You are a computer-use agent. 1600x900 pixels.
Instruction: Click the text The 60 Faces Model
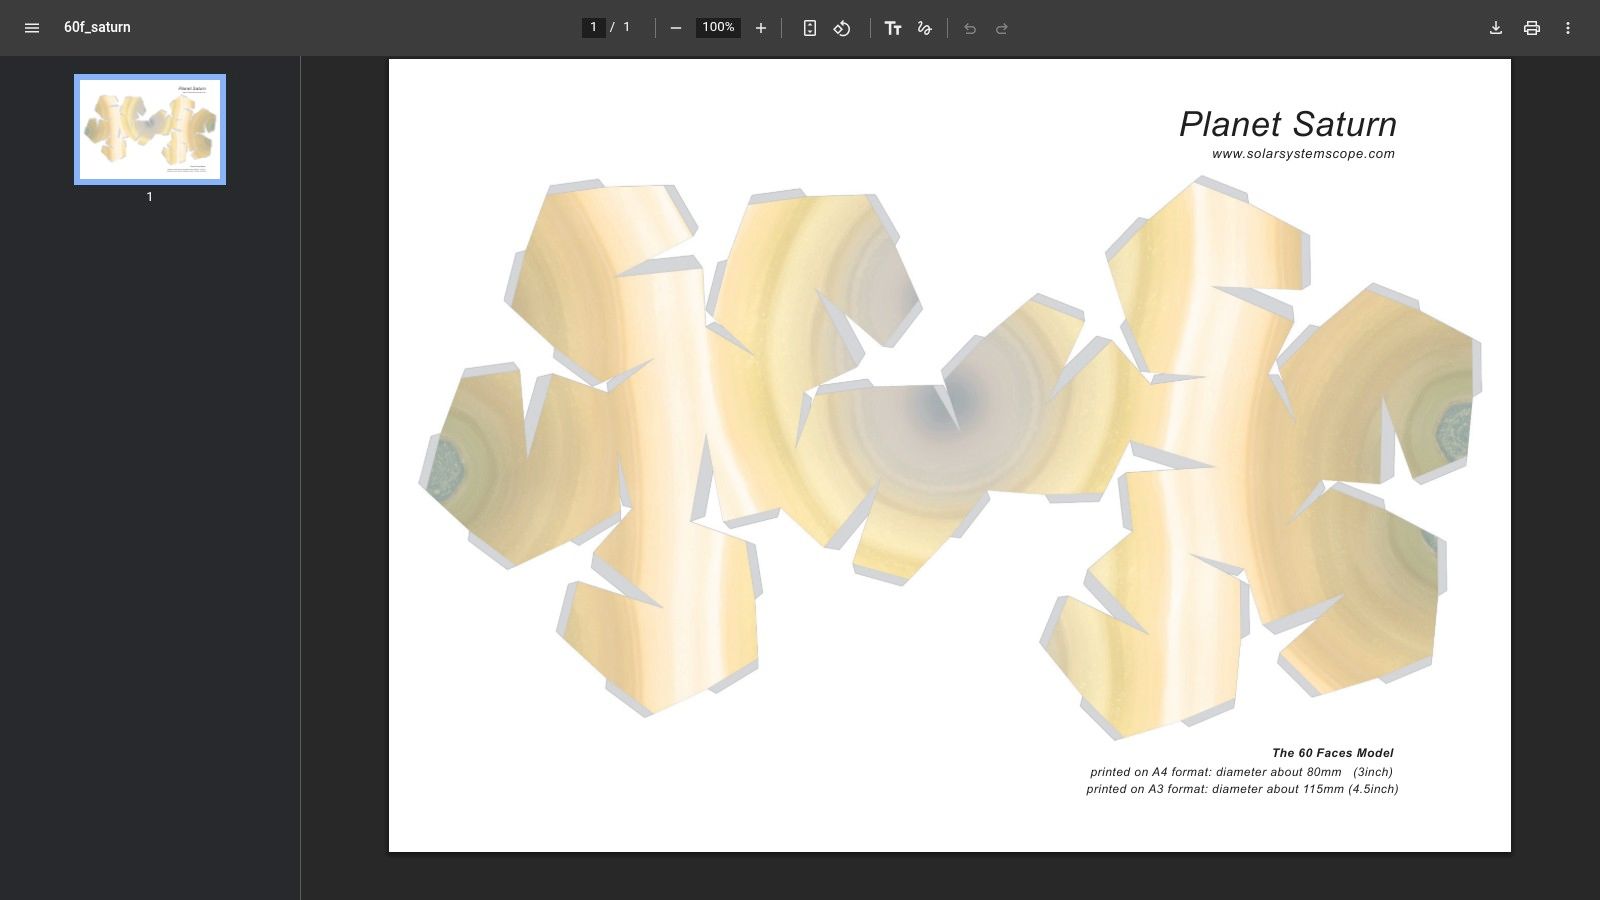click(1333, 753)
